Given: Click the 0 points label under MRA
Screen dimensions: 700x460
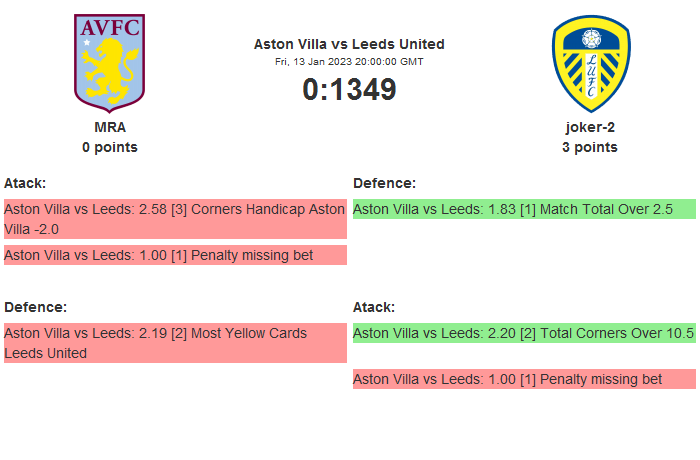Looking at the screenshot, I should (110, 147).
